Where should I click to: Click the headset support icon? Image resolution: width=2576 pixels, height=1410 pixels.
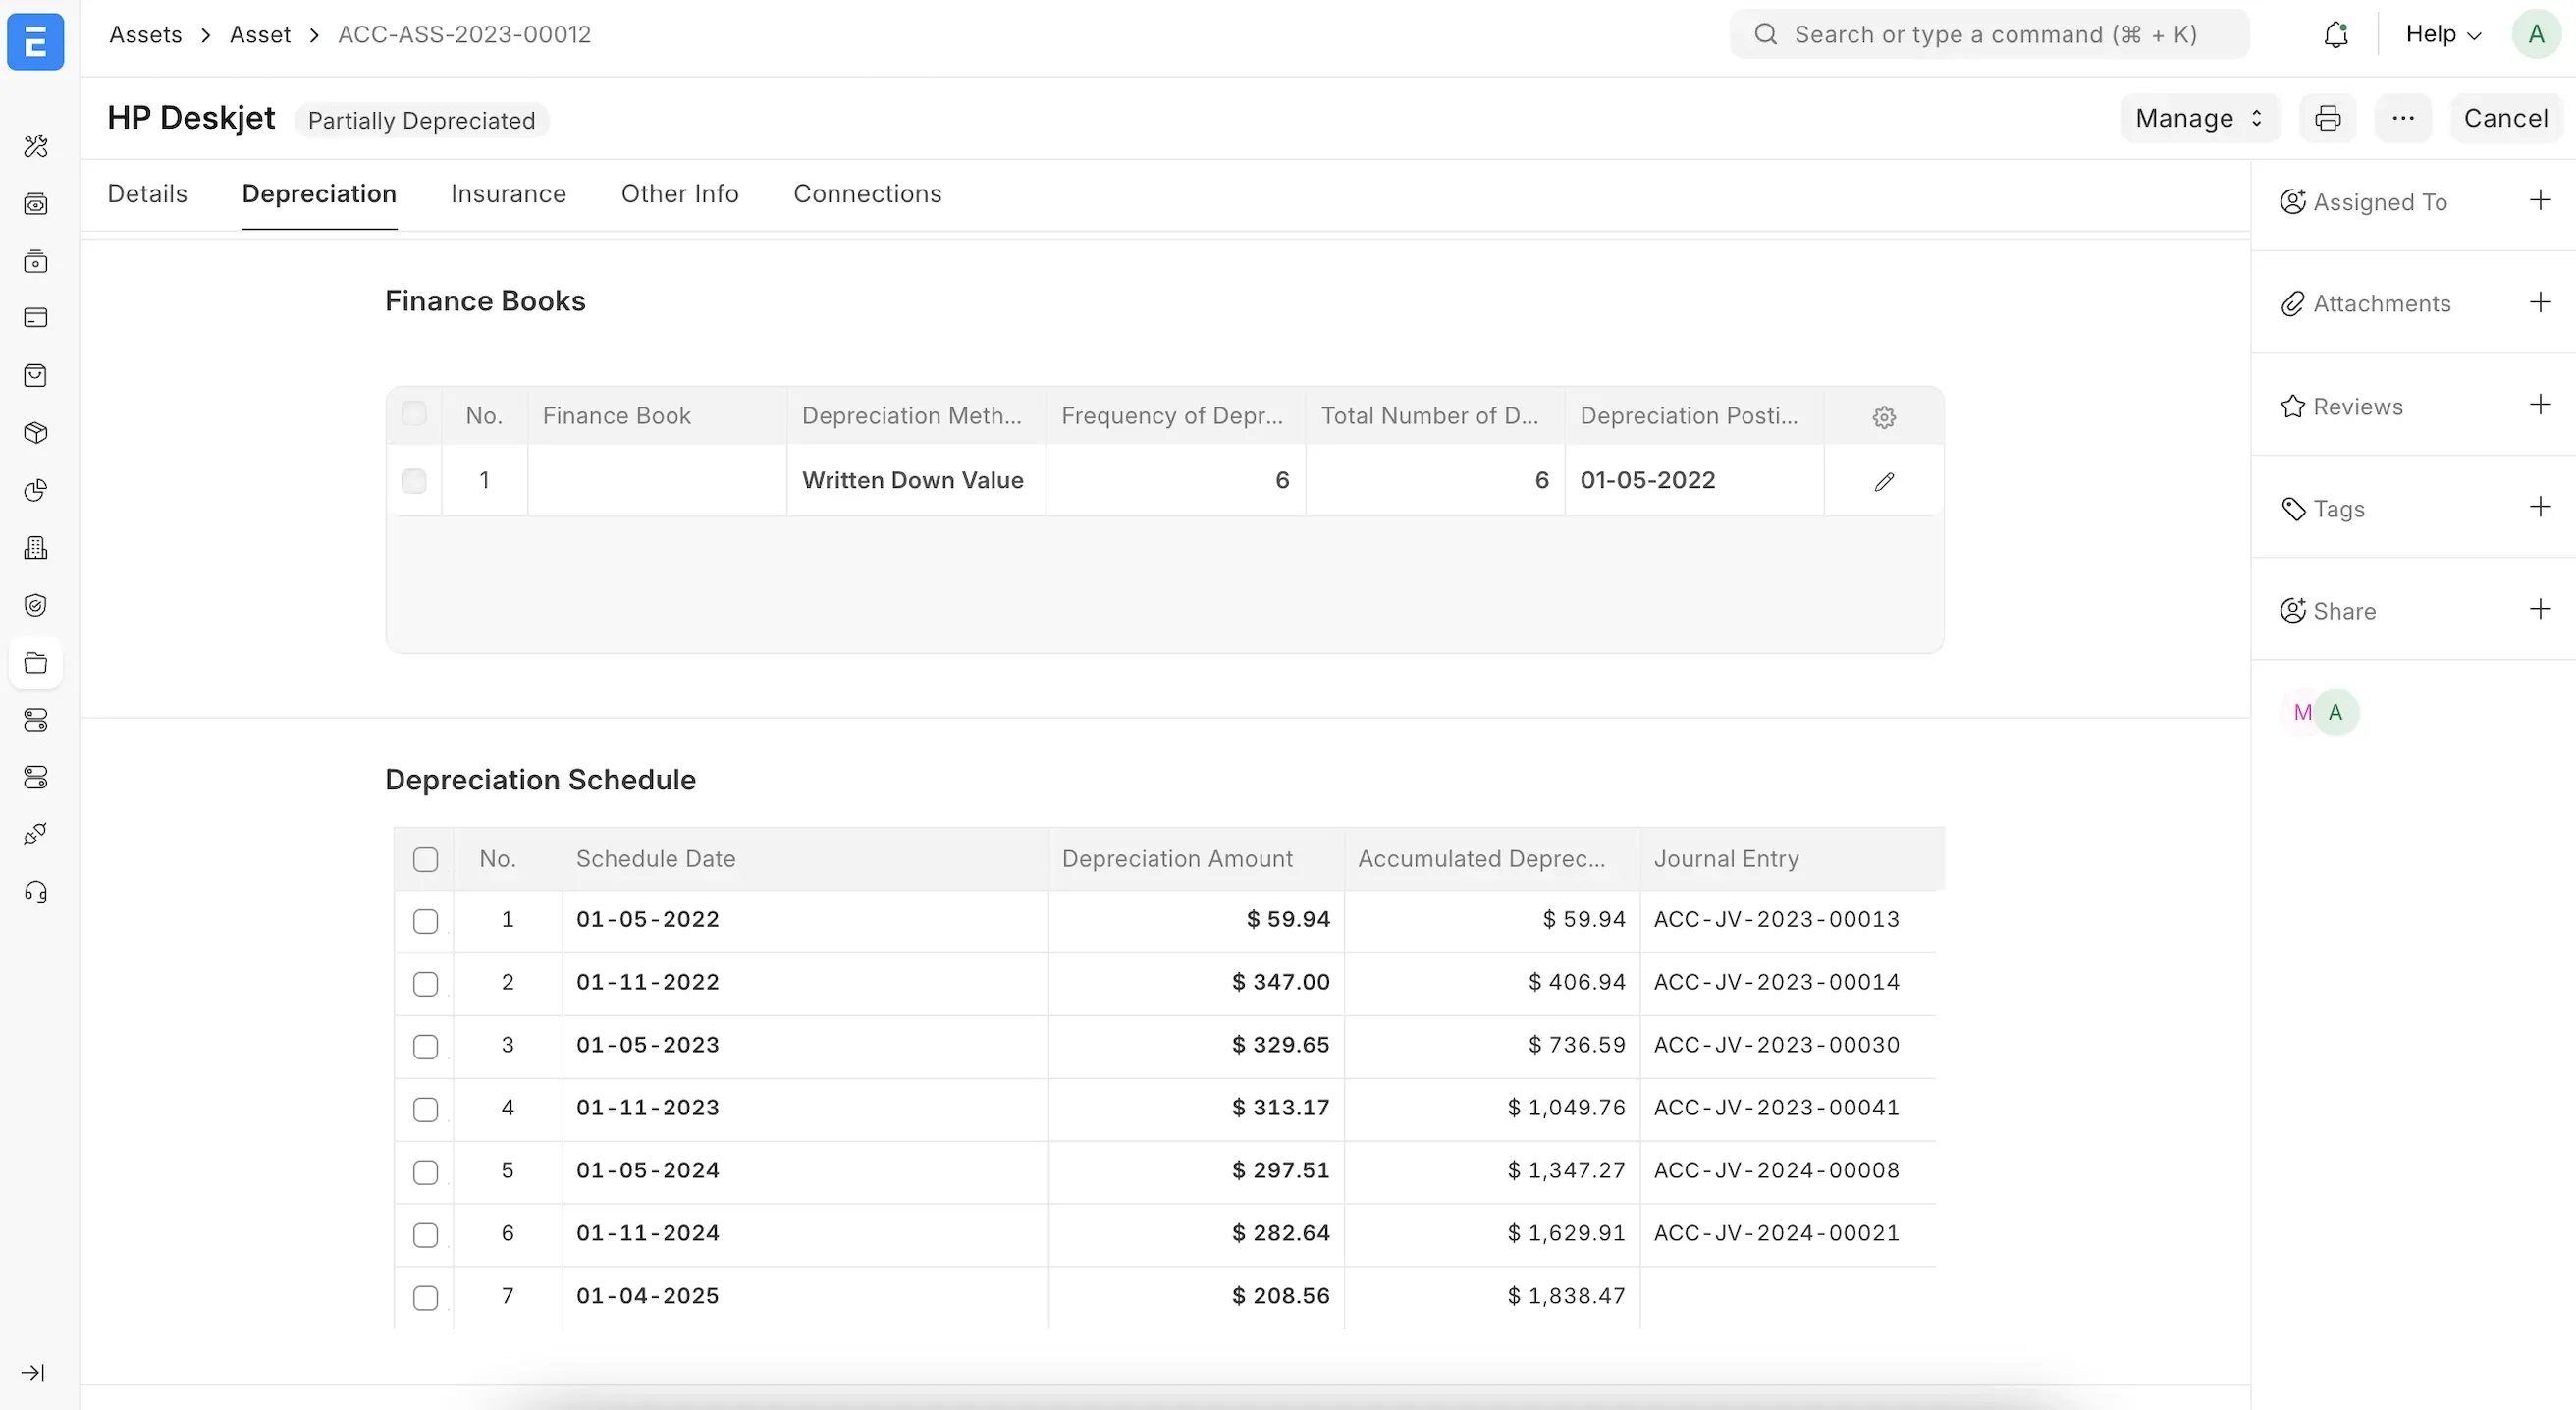click(36, 892)
